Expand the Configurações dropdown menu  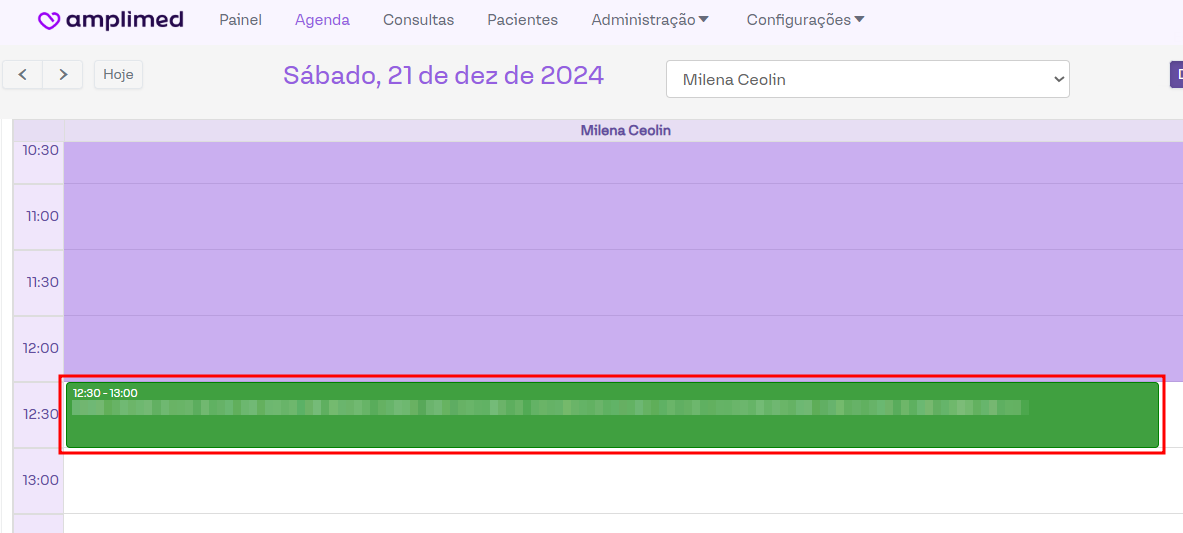(x=798, y=20)
